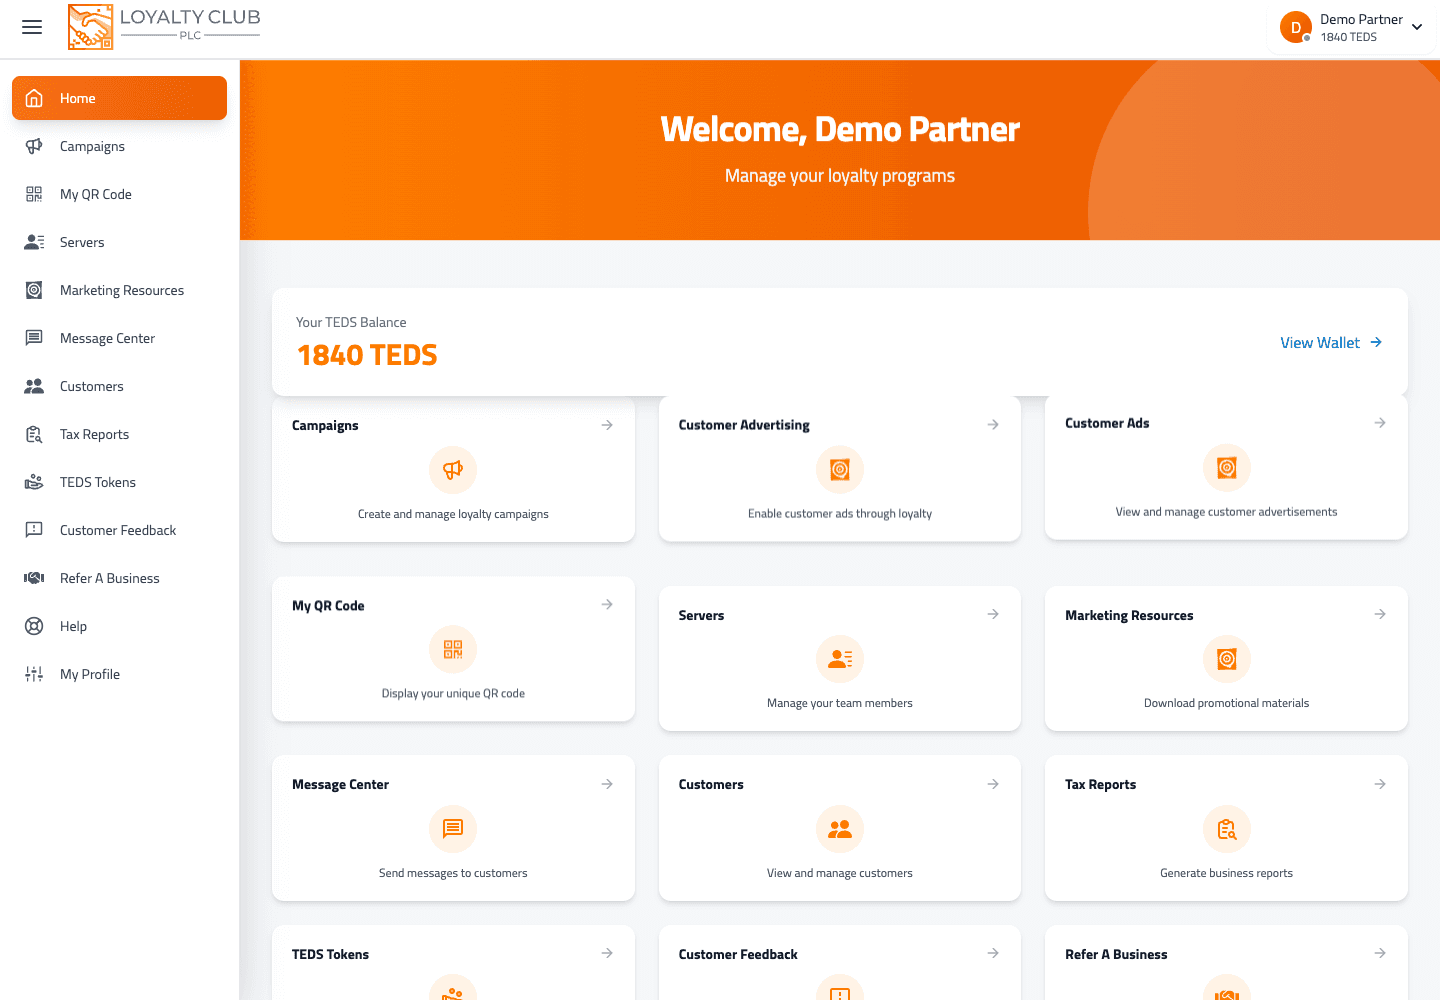Click the Tax Reports sidebar icon
Image resolution: width=1440 pixels, height=1000 pixels.
(34, 434)
